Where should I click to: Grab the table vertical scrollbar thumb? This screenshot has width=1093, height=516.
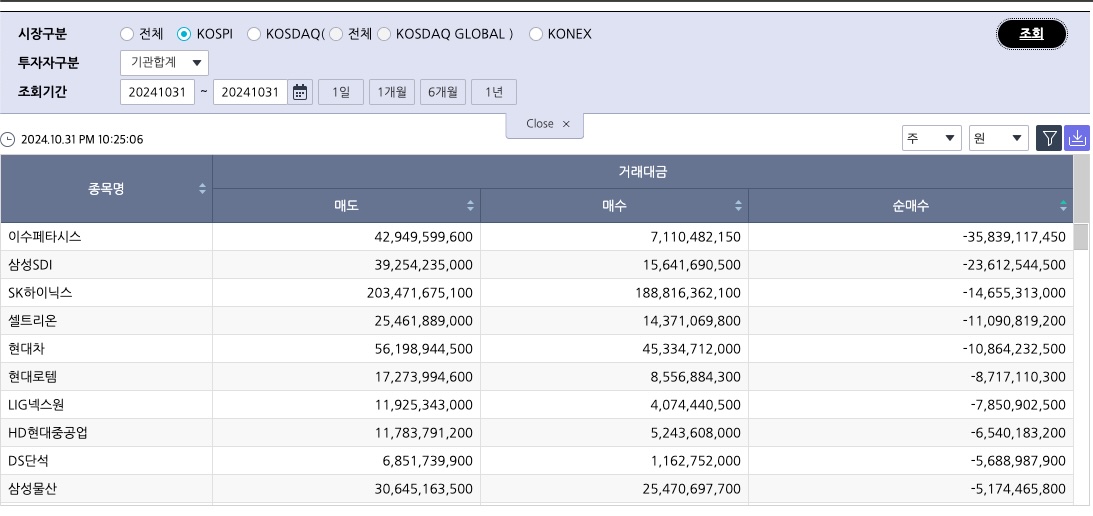point(1080,237)
